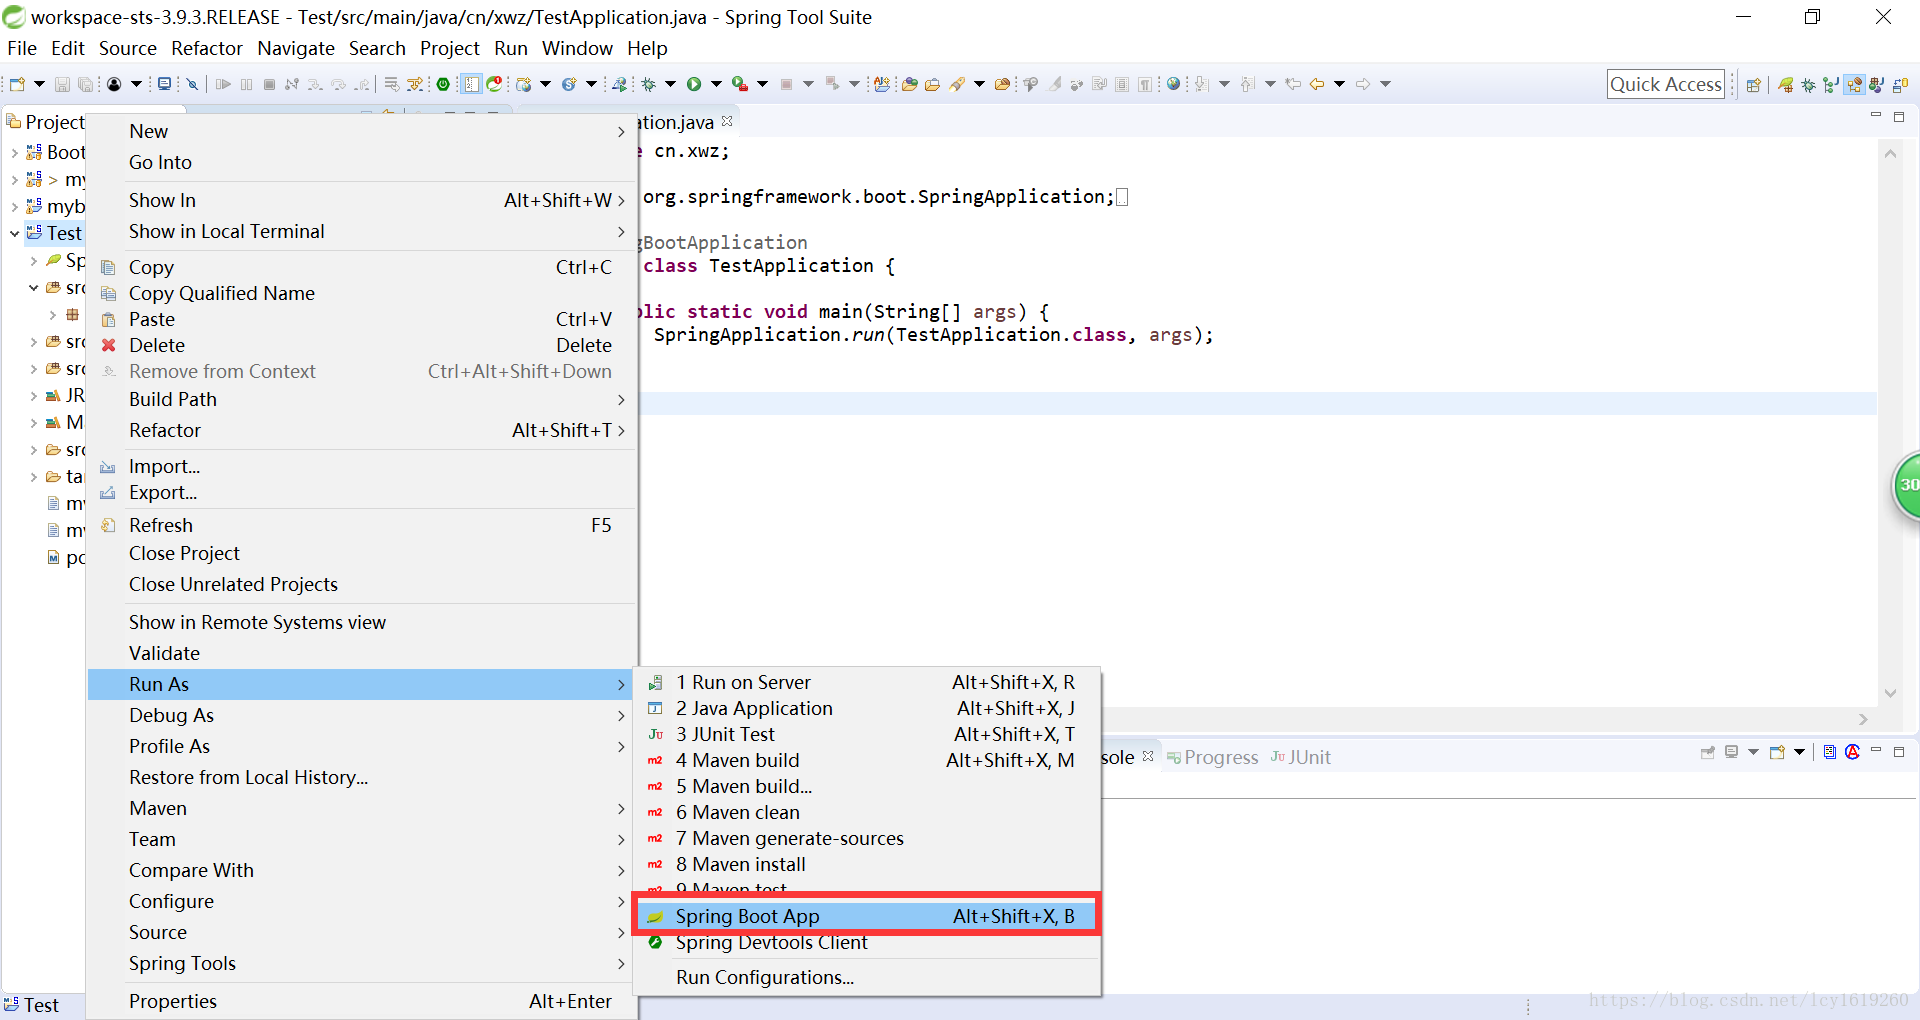This screenshot has width=1920, height=1020.
Task: Expand the myb project tree node
Action: click(x=14, y=206)
